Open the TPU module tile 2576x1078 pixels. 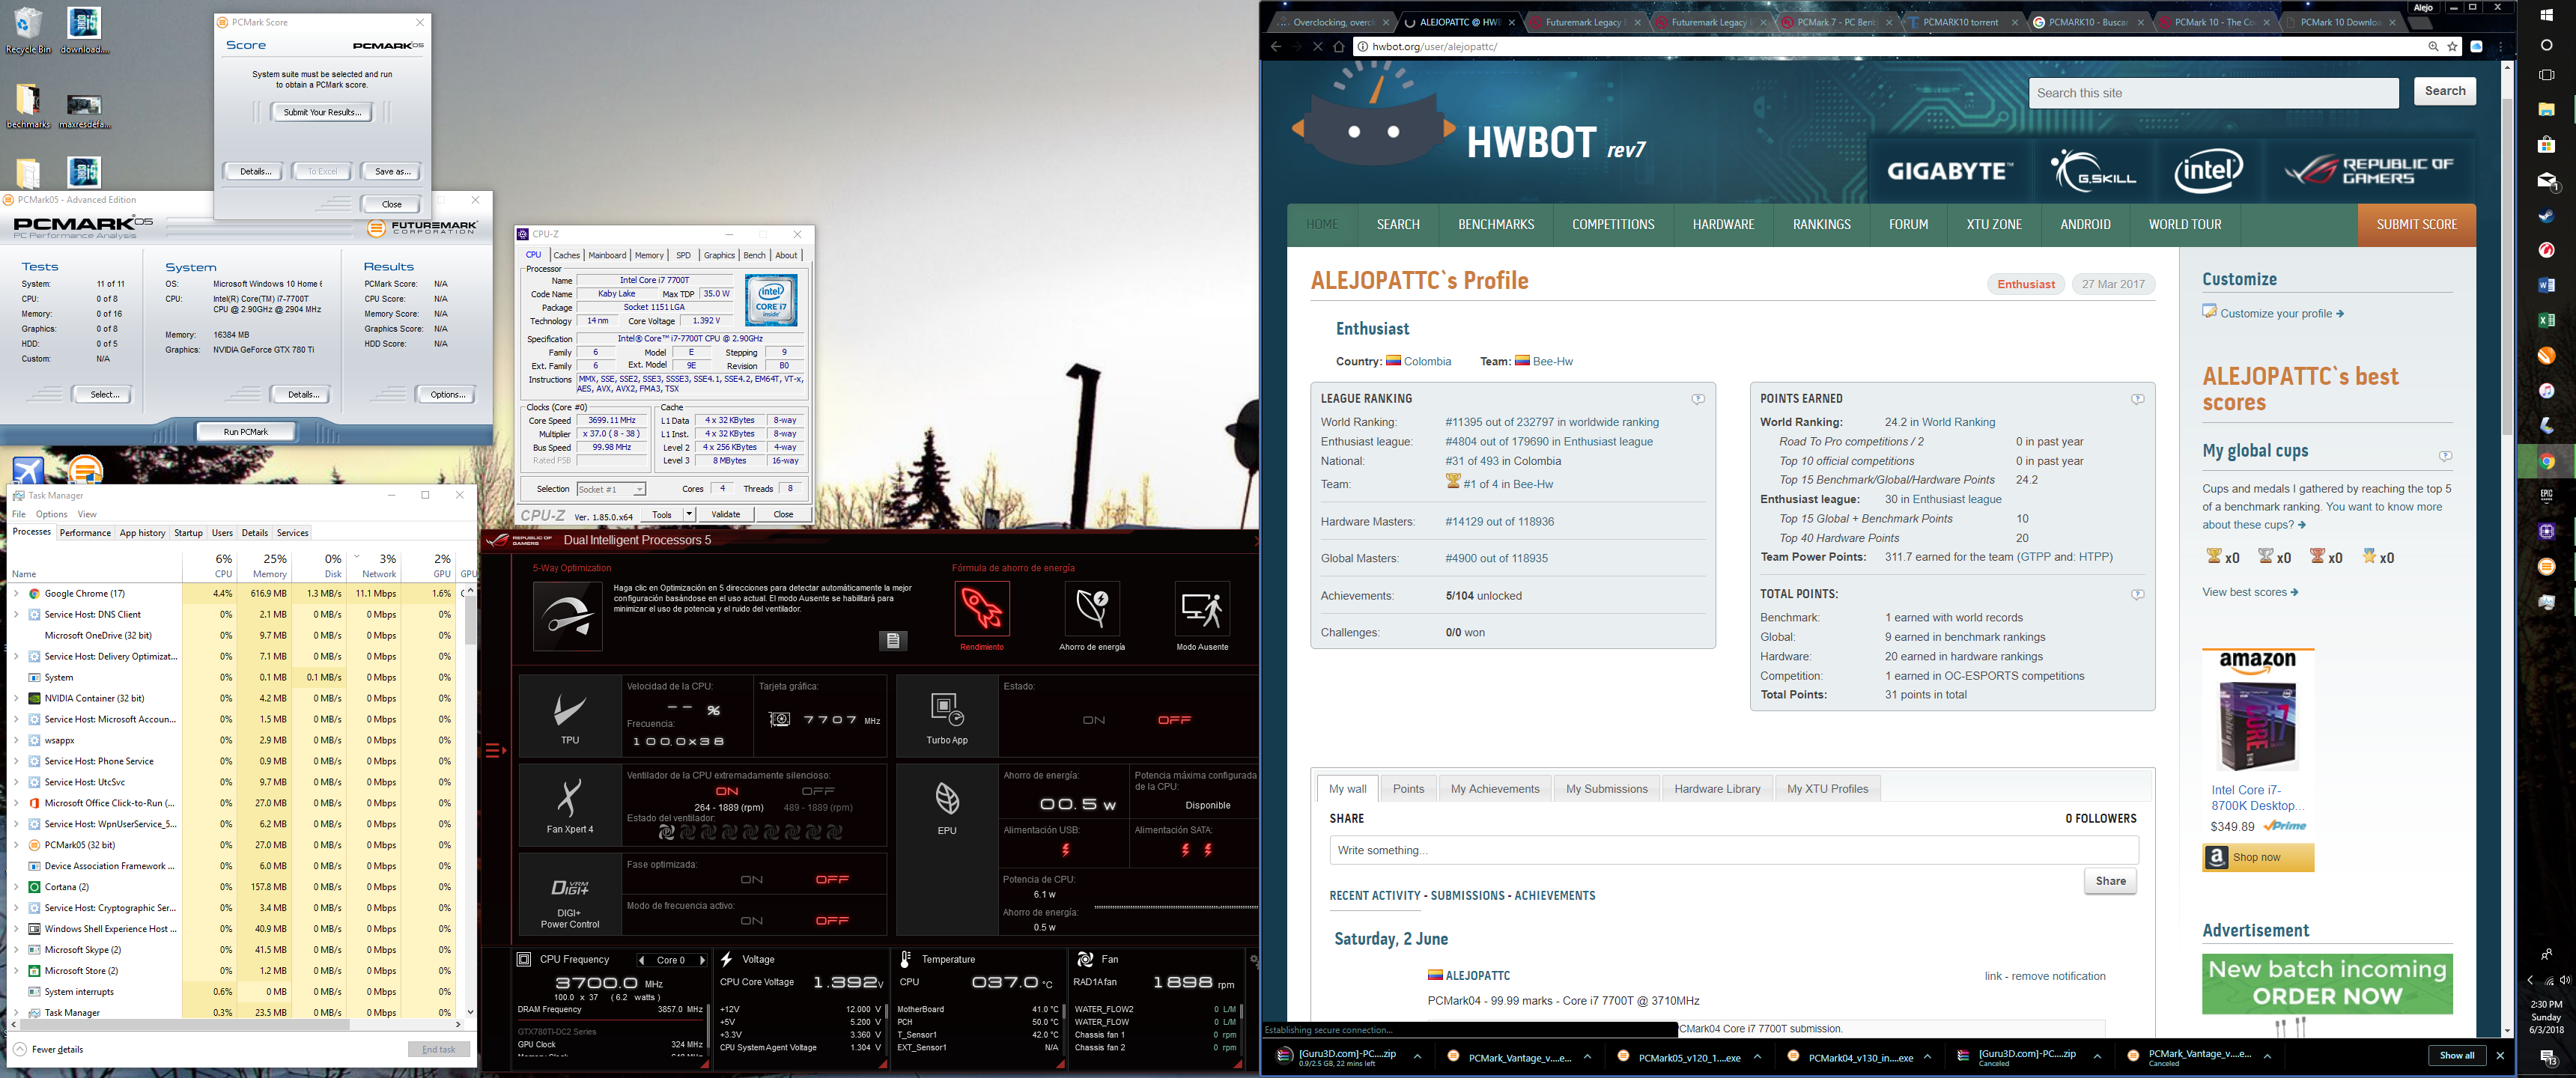(x=570, y=716)
